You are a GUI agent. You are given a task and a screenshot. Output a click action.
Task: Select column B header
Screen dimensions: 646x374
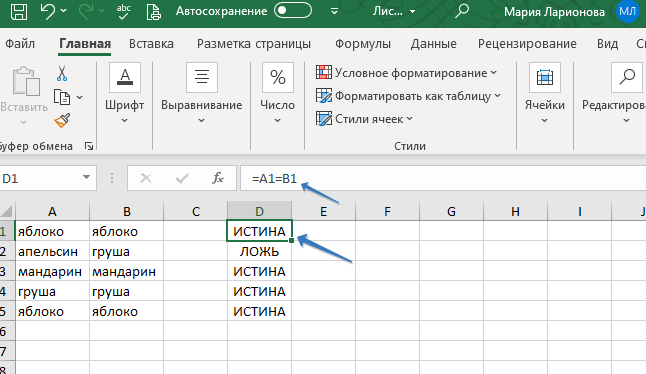click(x=126, y=211)
